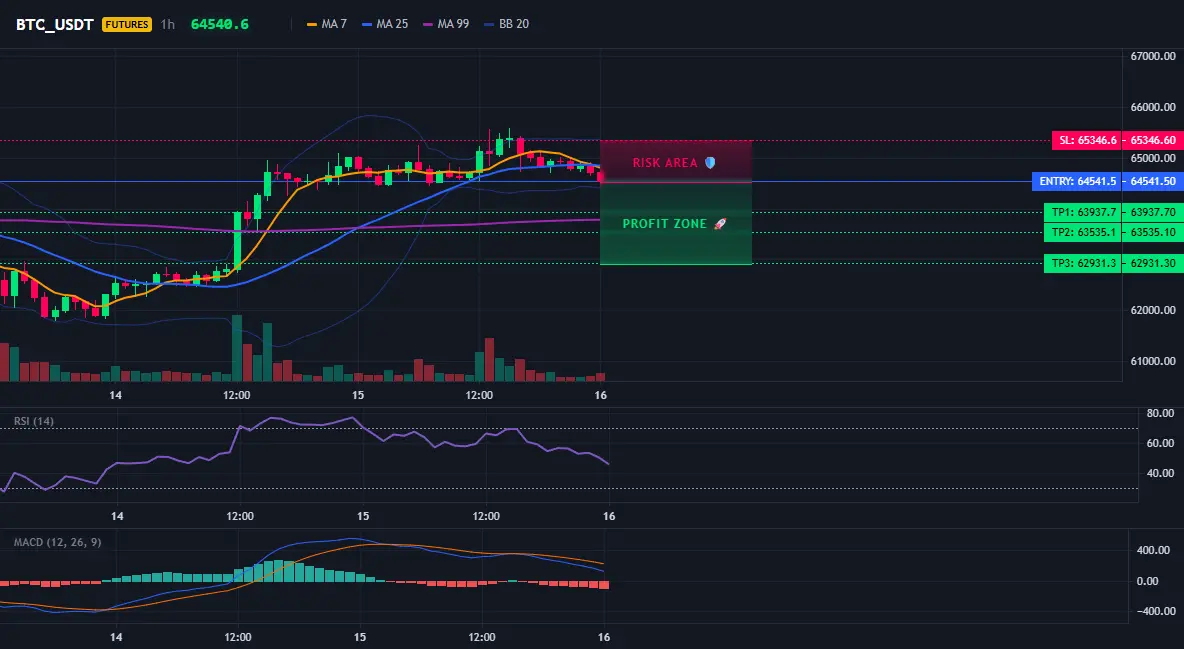Click the MACD (12, 26, 9) indicator title

(x=57, y=542)
